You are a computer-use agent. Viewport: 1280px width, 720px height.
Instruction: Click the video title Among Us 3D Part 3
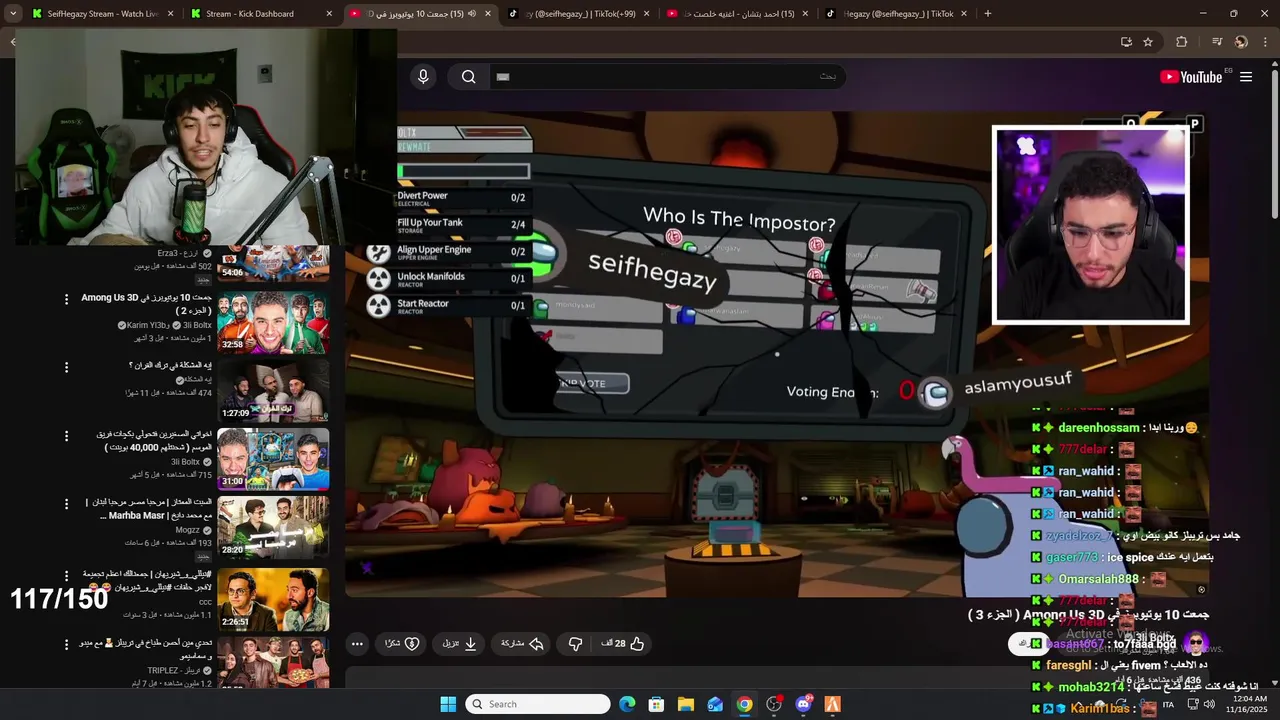pyautogui.click(x=1089, y=614)
